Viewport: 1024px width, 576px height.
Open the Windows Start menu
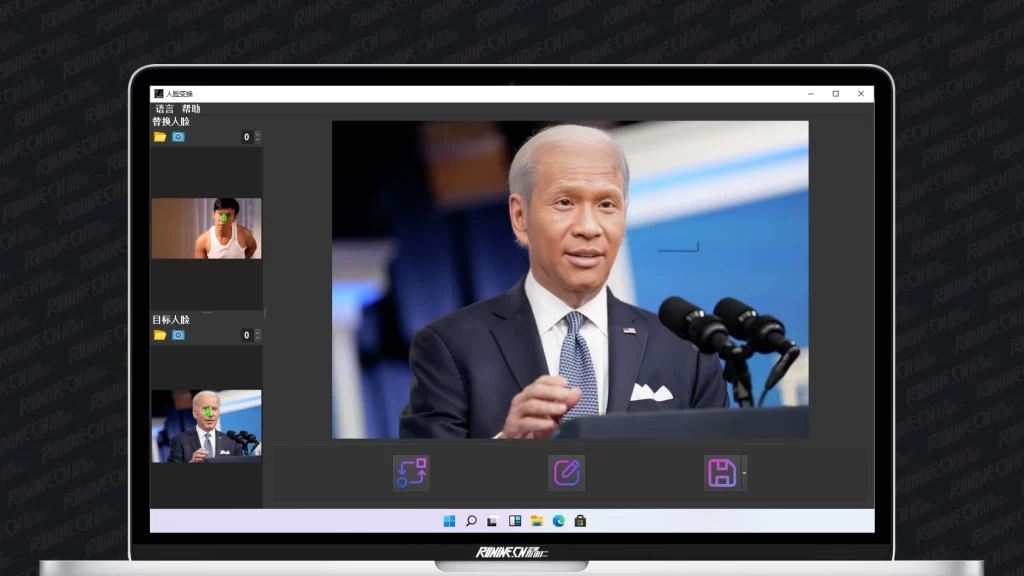tap(449, 521)
